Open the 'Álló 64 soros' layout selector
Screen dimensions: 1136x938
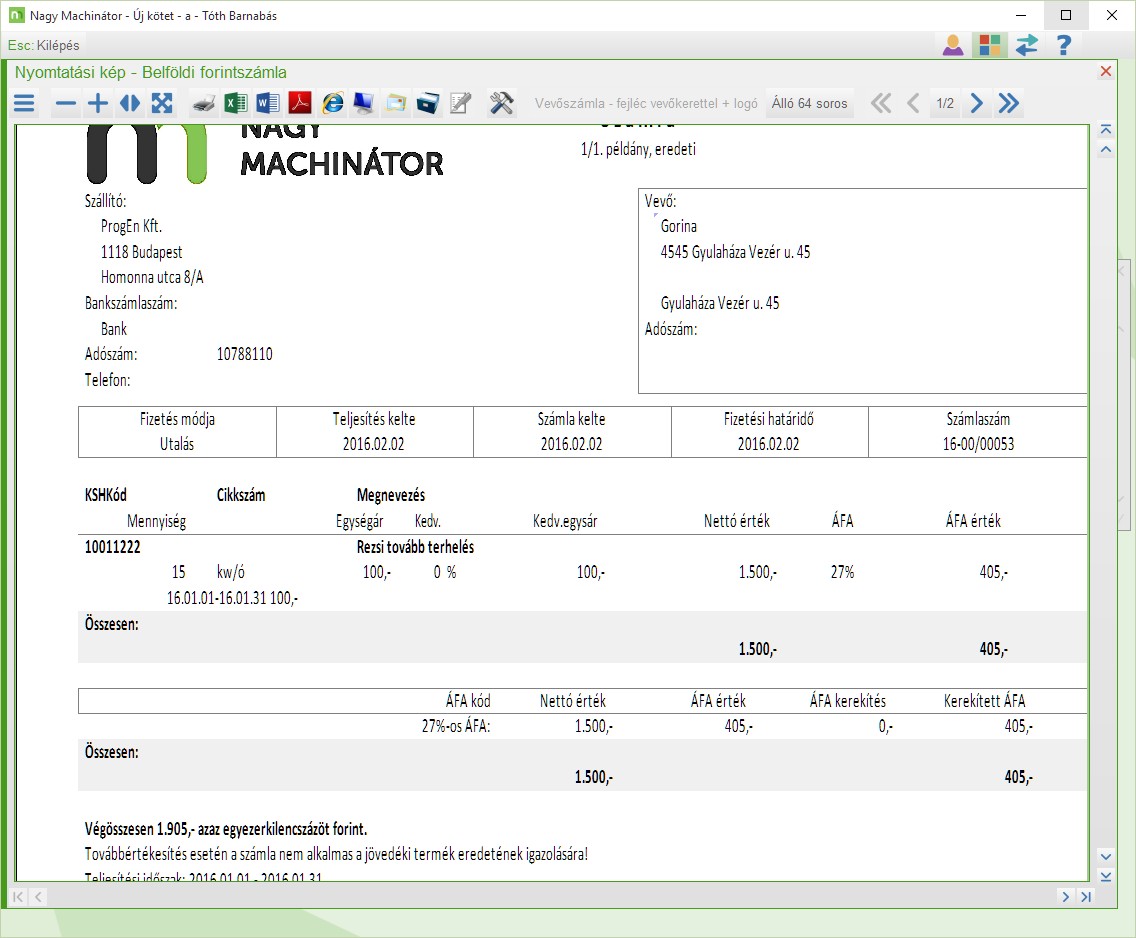(x=810, y=104)
